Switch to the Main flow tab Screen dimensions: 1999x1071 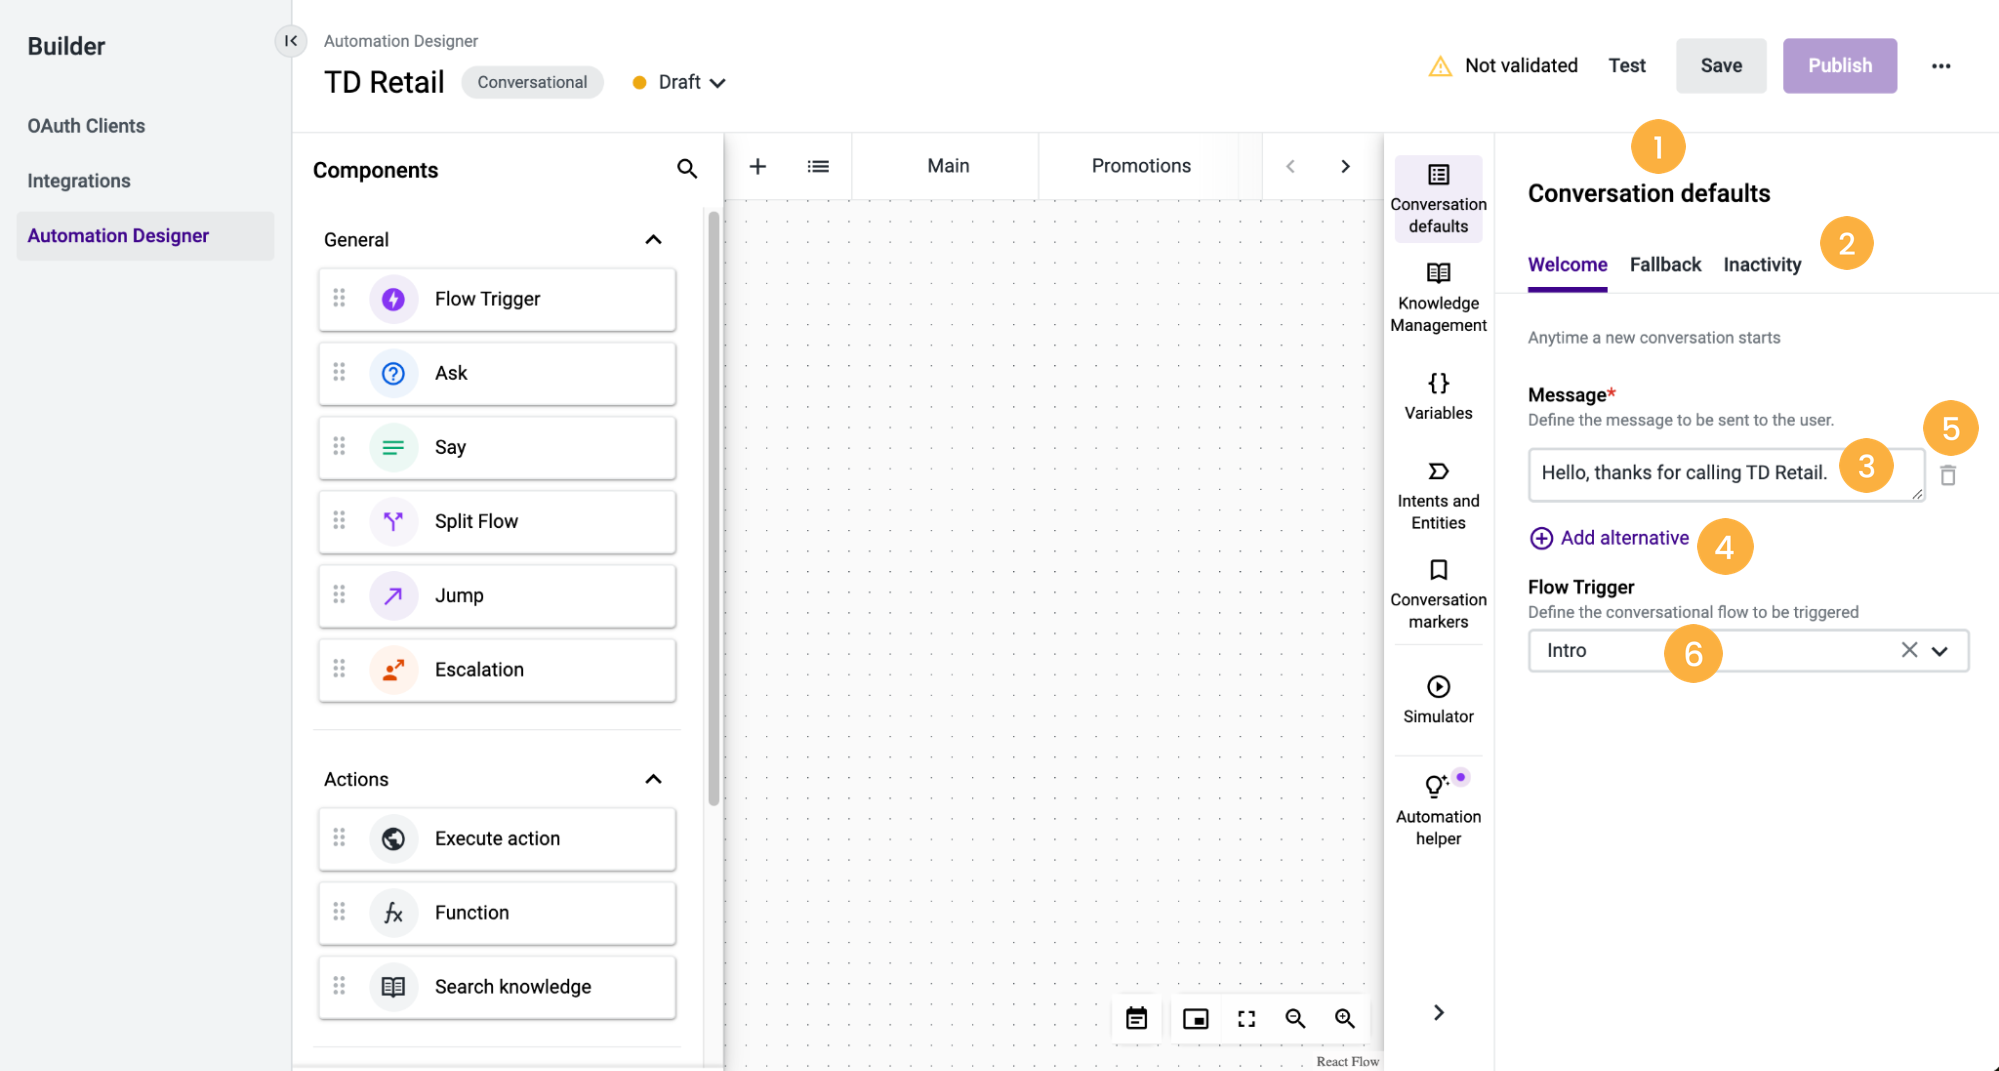click(947, 166)
